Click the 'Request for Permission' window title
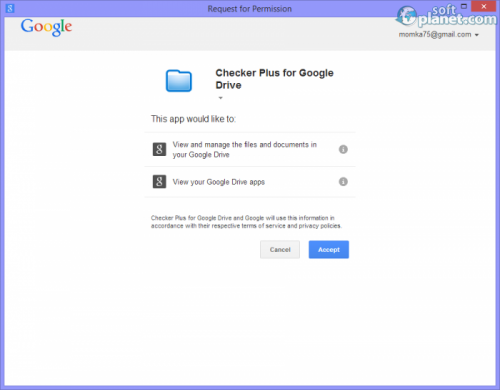 [249, 9]
